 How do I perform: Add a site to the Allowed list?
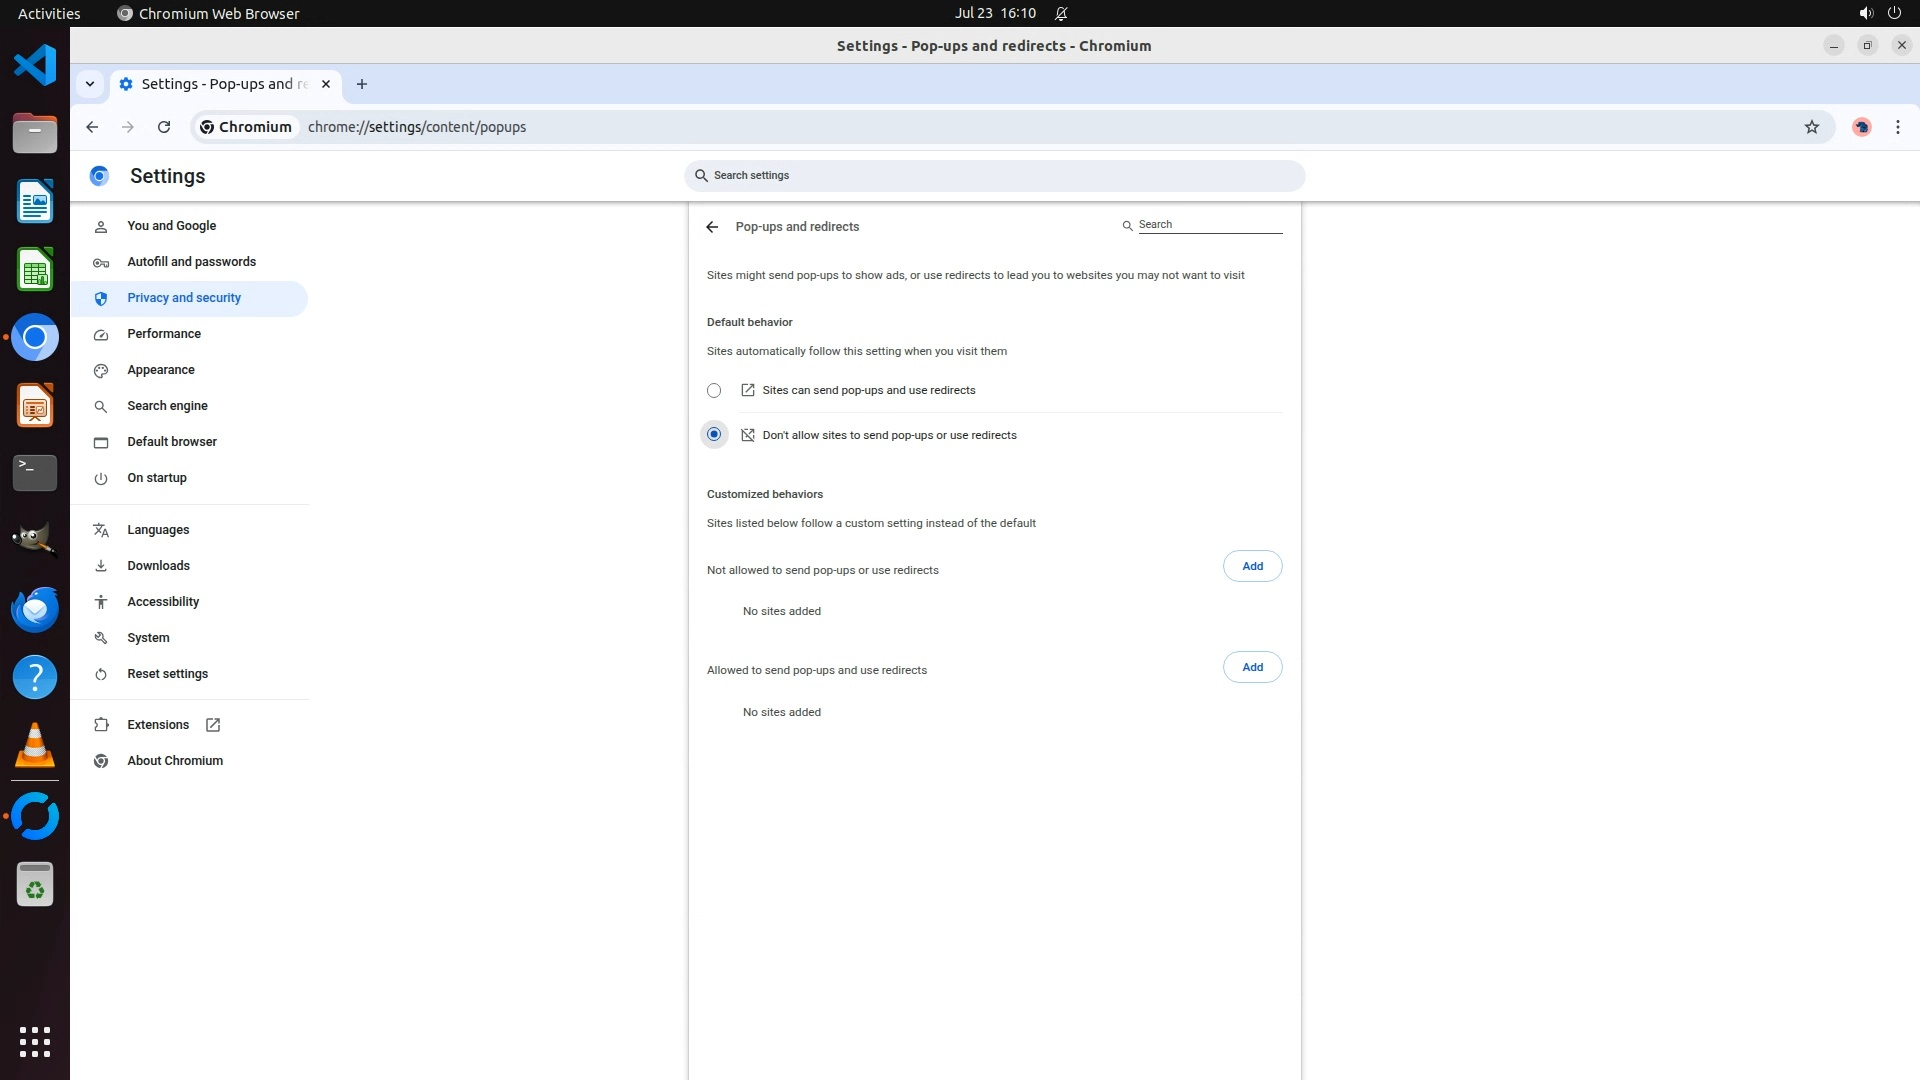tap(1252, 667)
